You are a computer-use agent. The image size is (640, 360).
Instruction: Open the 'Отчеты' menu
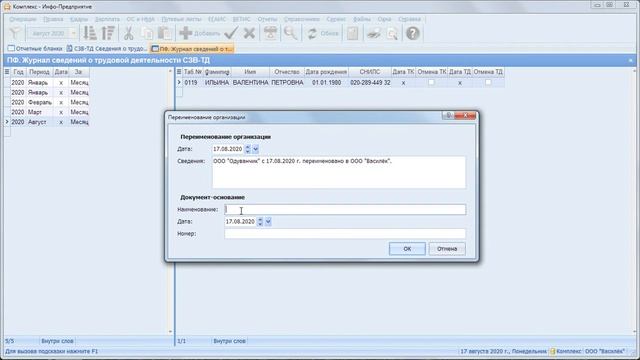(x=267, y=19)
